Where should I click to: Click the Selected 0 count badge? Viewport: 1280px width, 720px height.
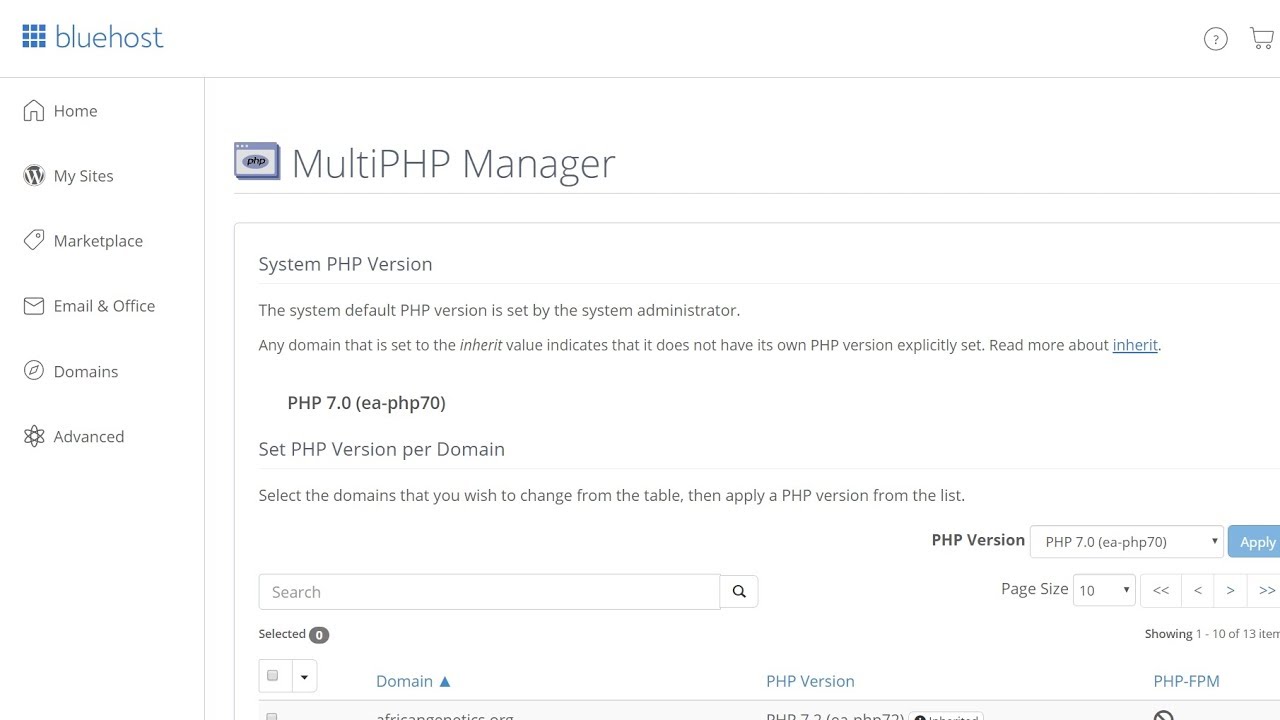318,635
